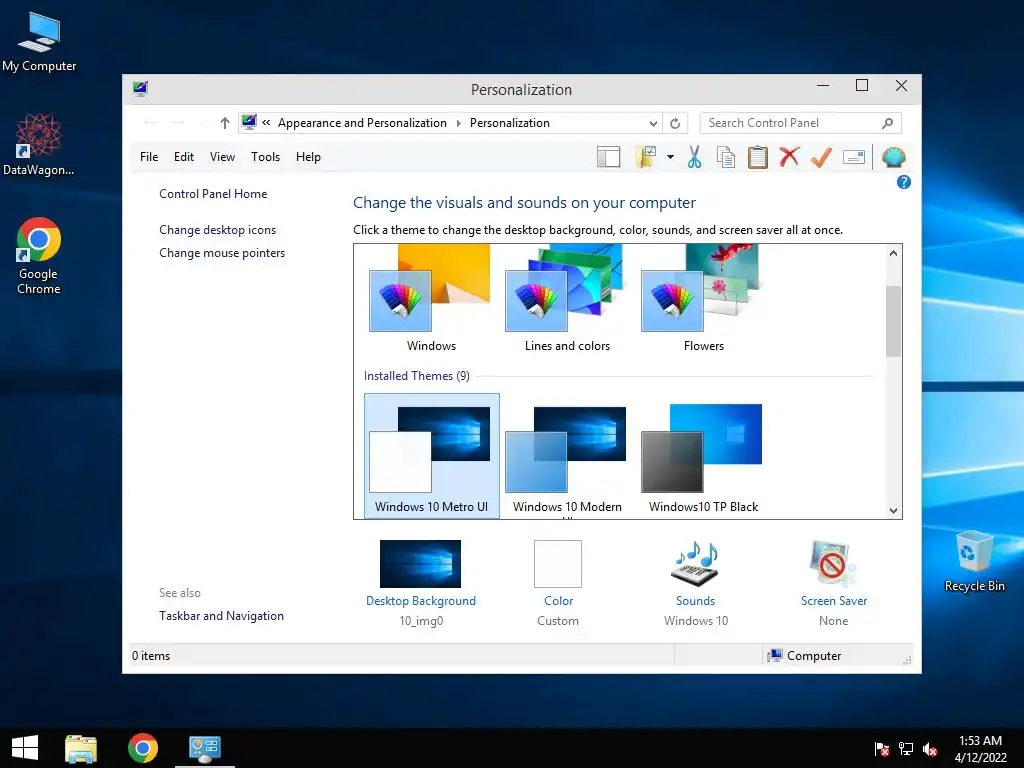Click the orange checkmark toolbar icon
This screenshot has width=1024, height=768.
click(x=821, y=157)
